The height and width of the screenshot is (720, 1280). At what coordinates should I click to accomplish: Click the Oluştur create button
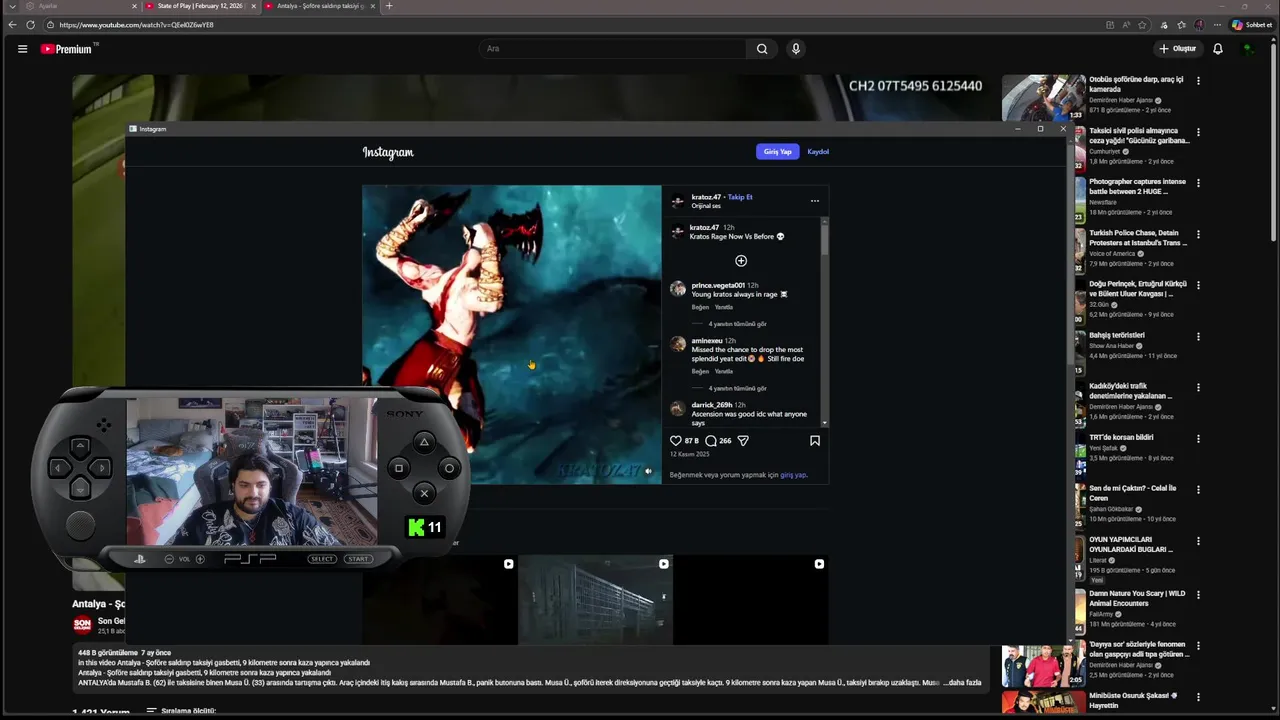tap(1177, 48)
